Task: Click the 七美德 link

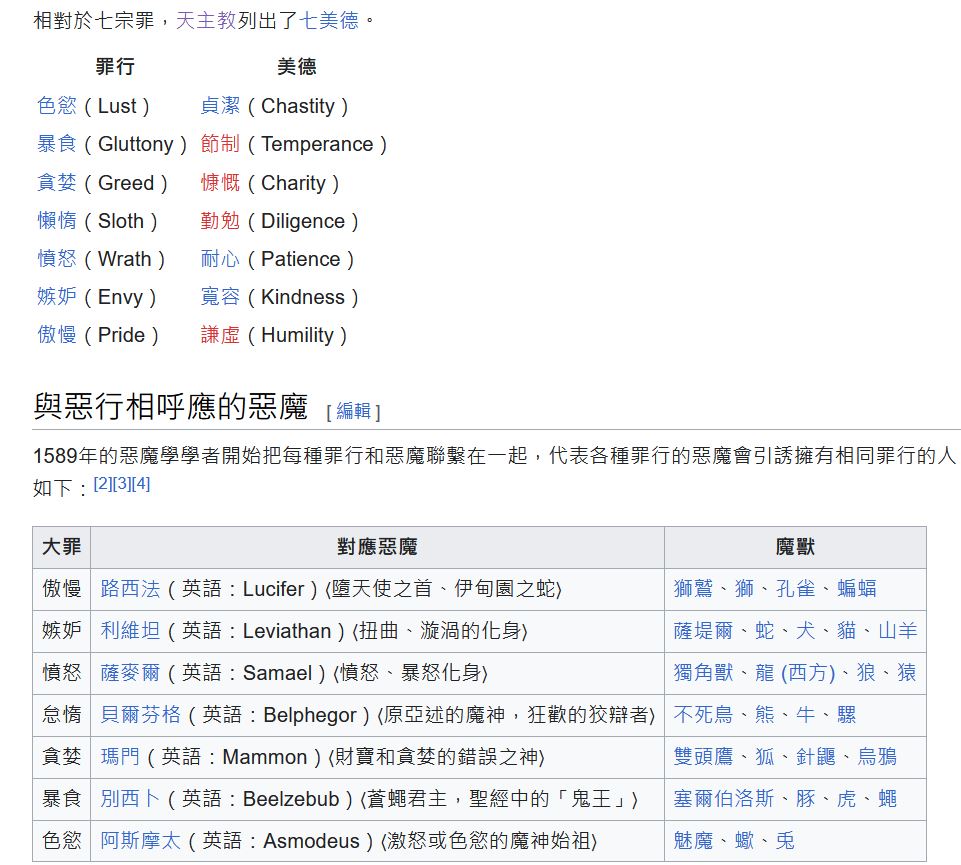Action: coord(329,20)
